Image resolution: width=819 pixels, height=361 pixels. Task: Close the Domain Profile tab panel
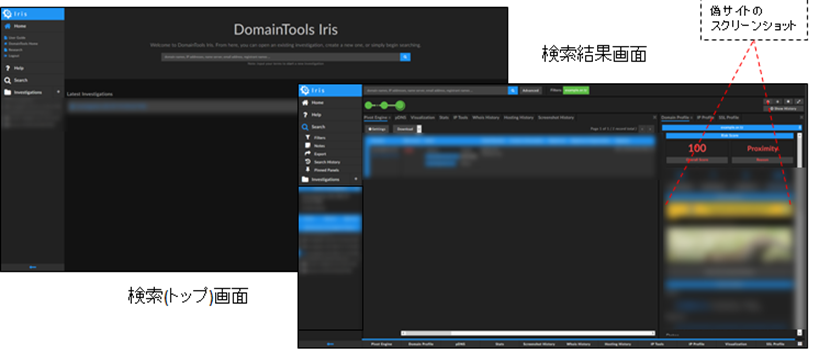pyautogui.click(x=802, y=118)
